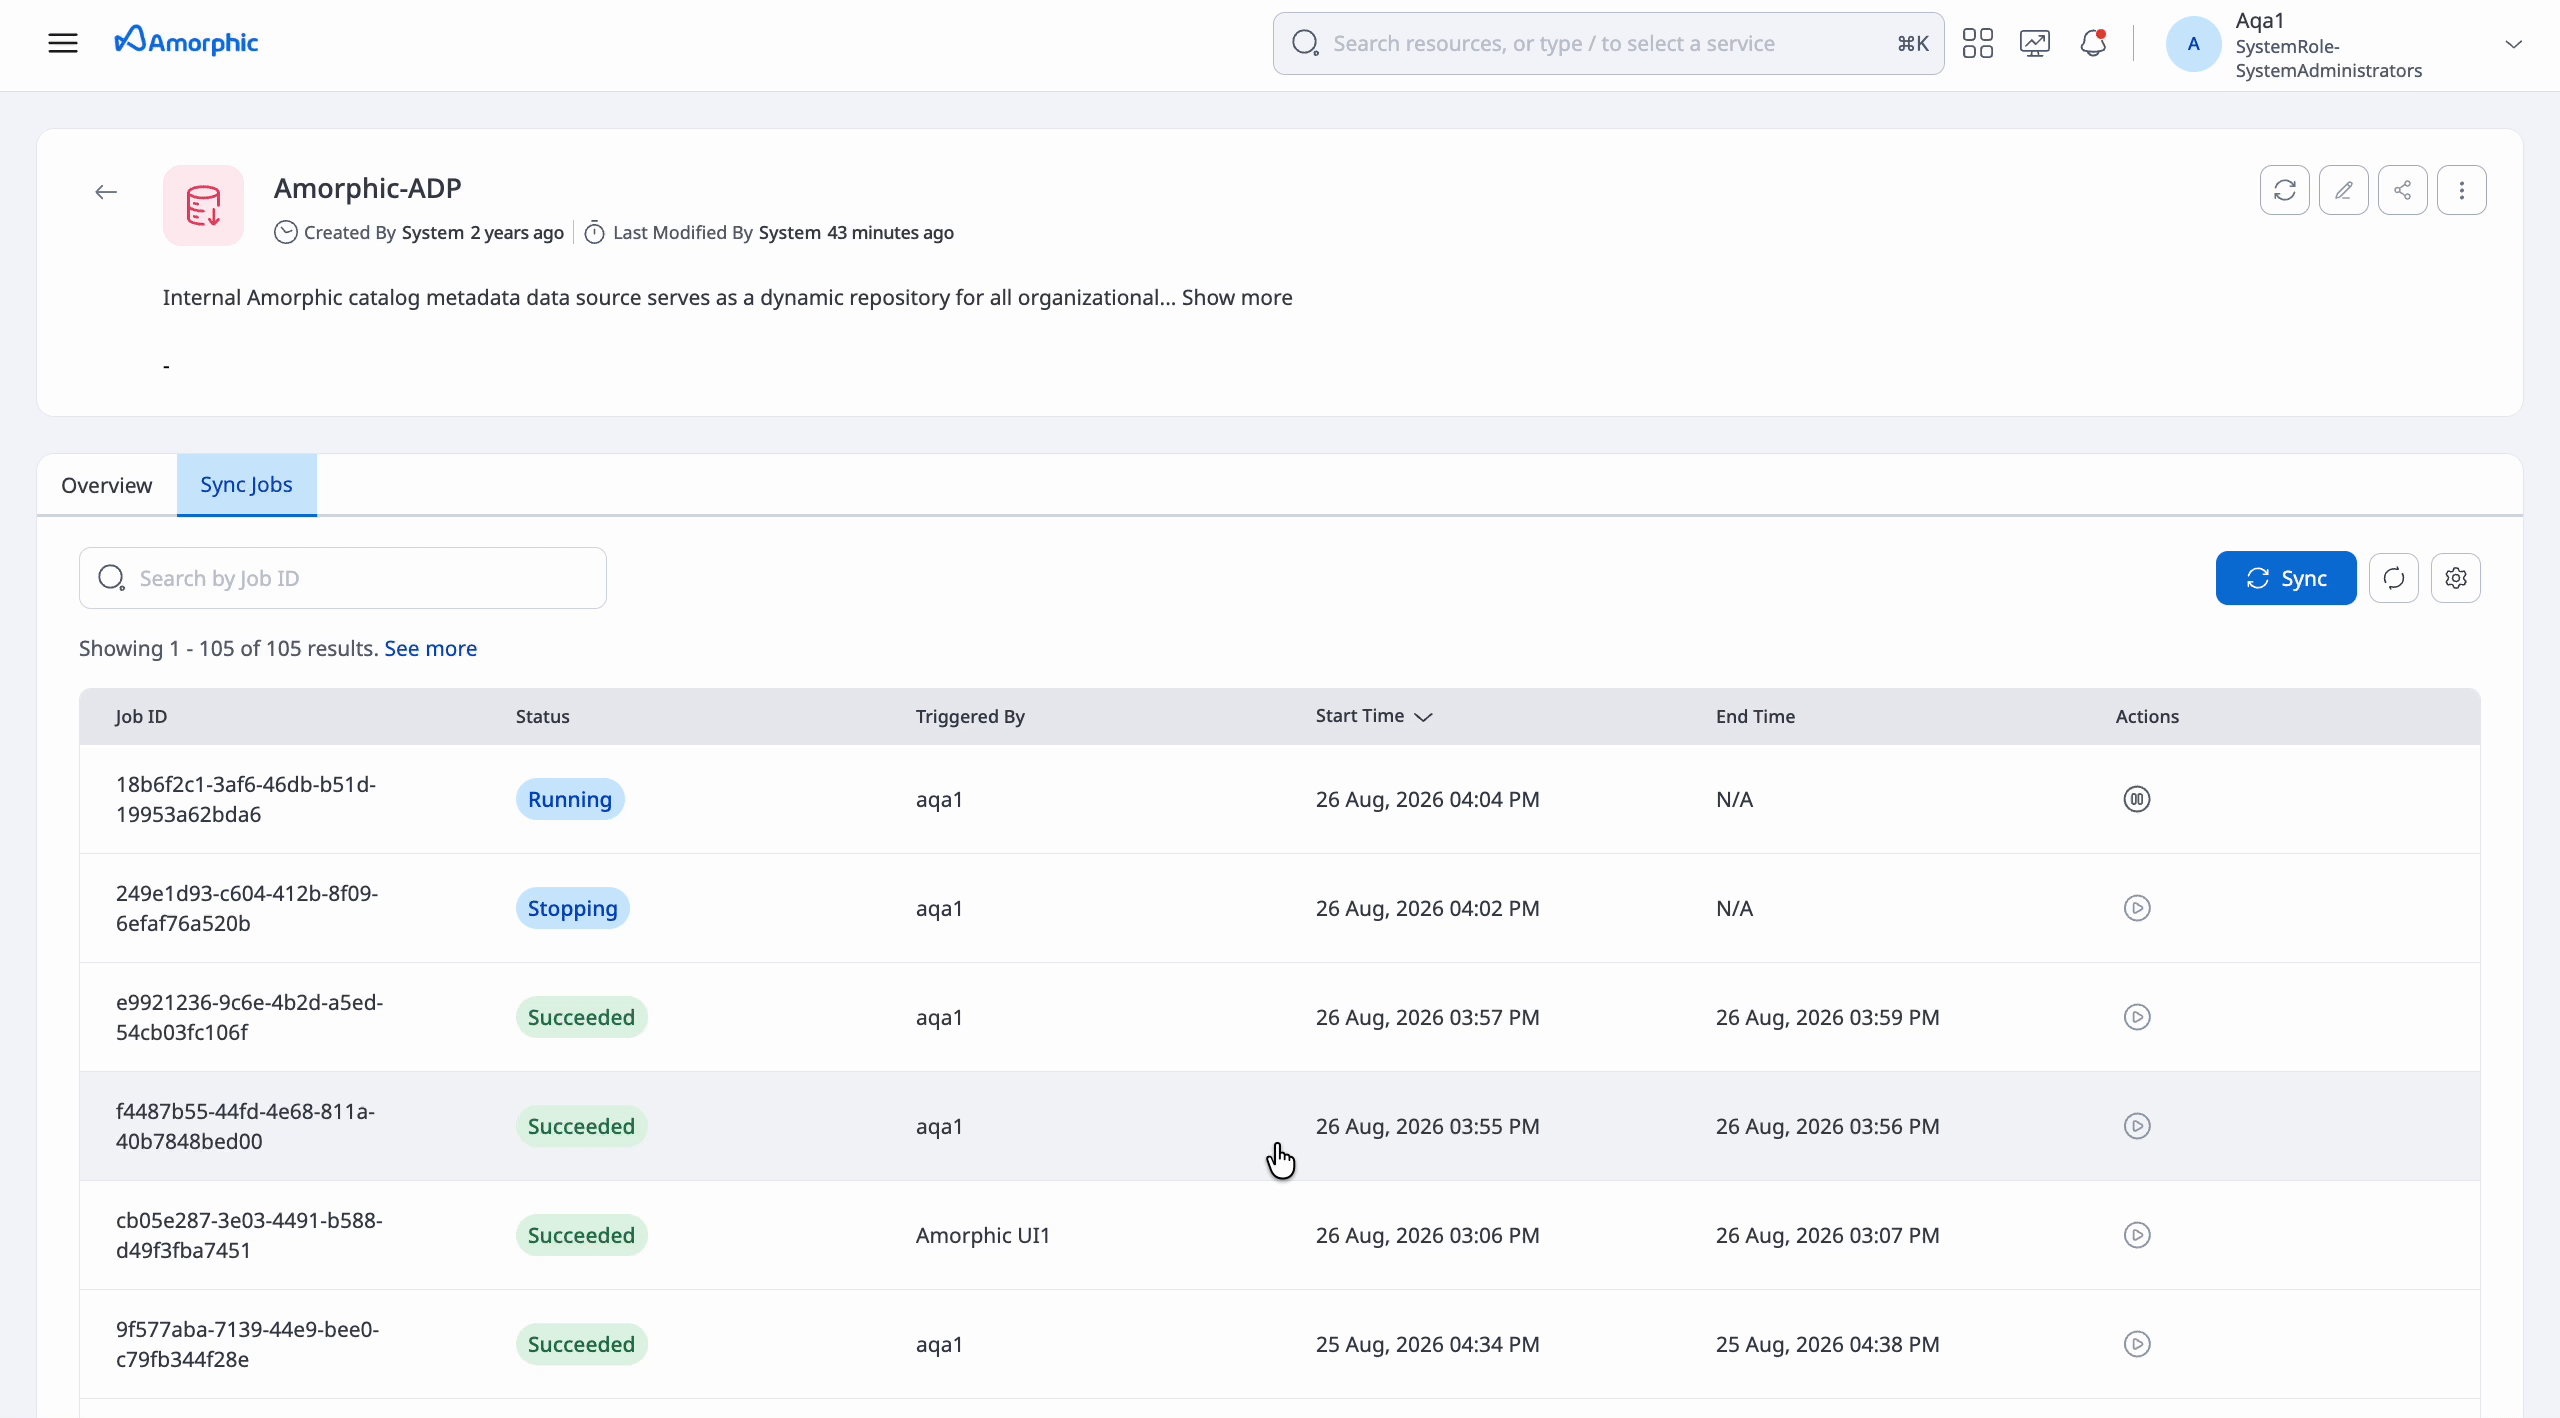
Task: Click end time 26 Aug, 2026 03:59 PM
Action: tap(1828, 1017)
